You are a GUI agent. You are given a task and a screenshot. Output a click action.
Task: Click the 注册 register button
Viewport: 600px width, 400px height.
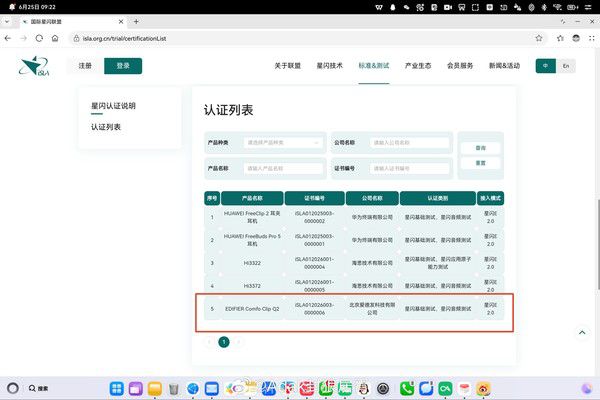tap(85, 66)
